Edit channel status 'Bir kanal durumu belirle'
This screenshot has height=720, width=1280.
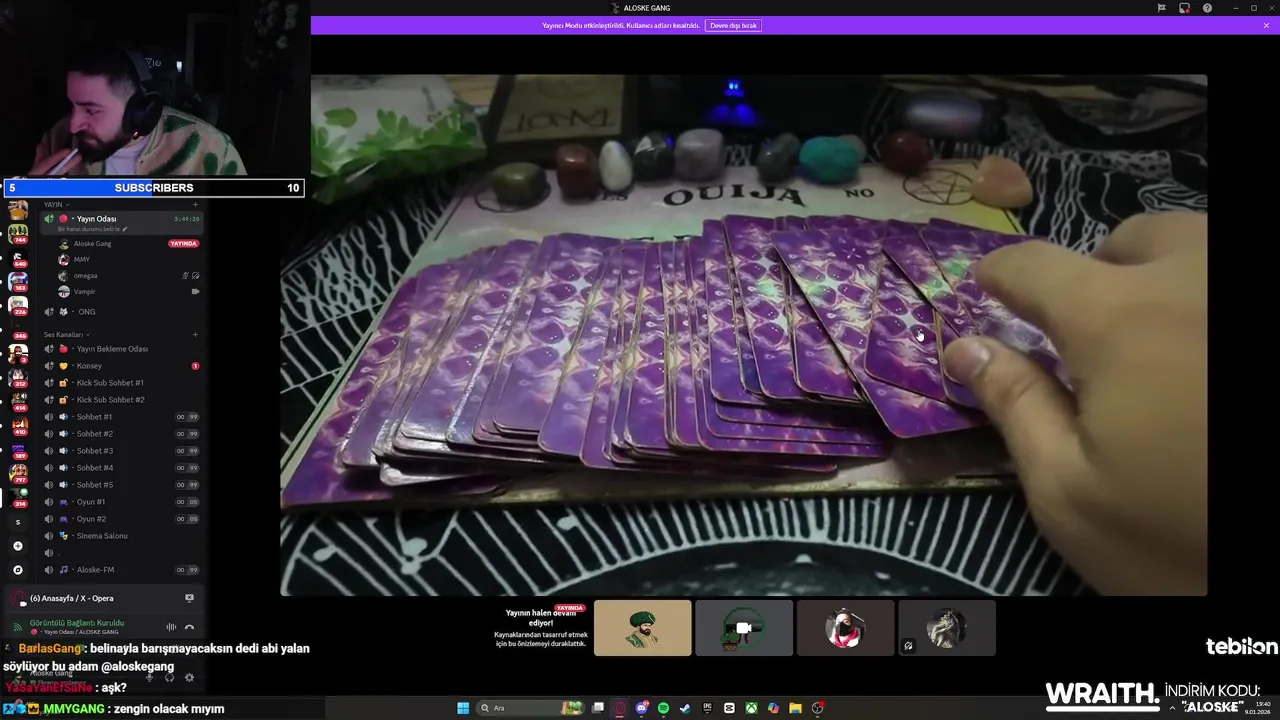(x=94, y=229)
